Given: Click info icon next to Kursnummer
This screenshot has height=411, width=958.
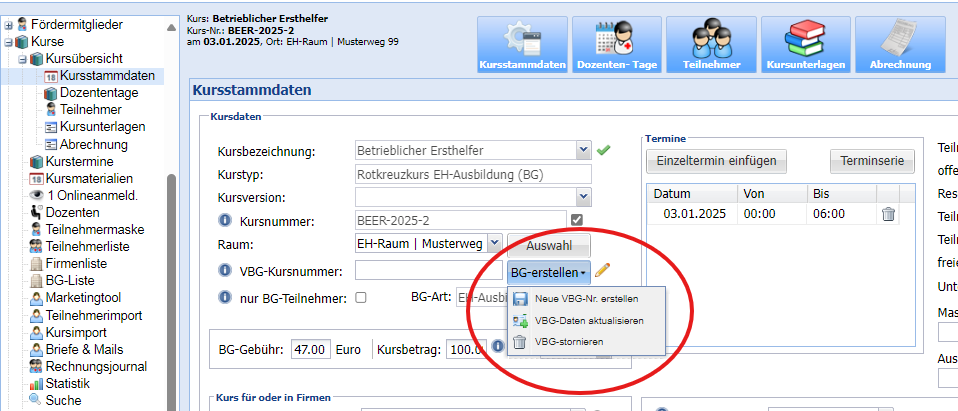Looking at the screenshot, I should pyautogui.click(x=225, y=220).
